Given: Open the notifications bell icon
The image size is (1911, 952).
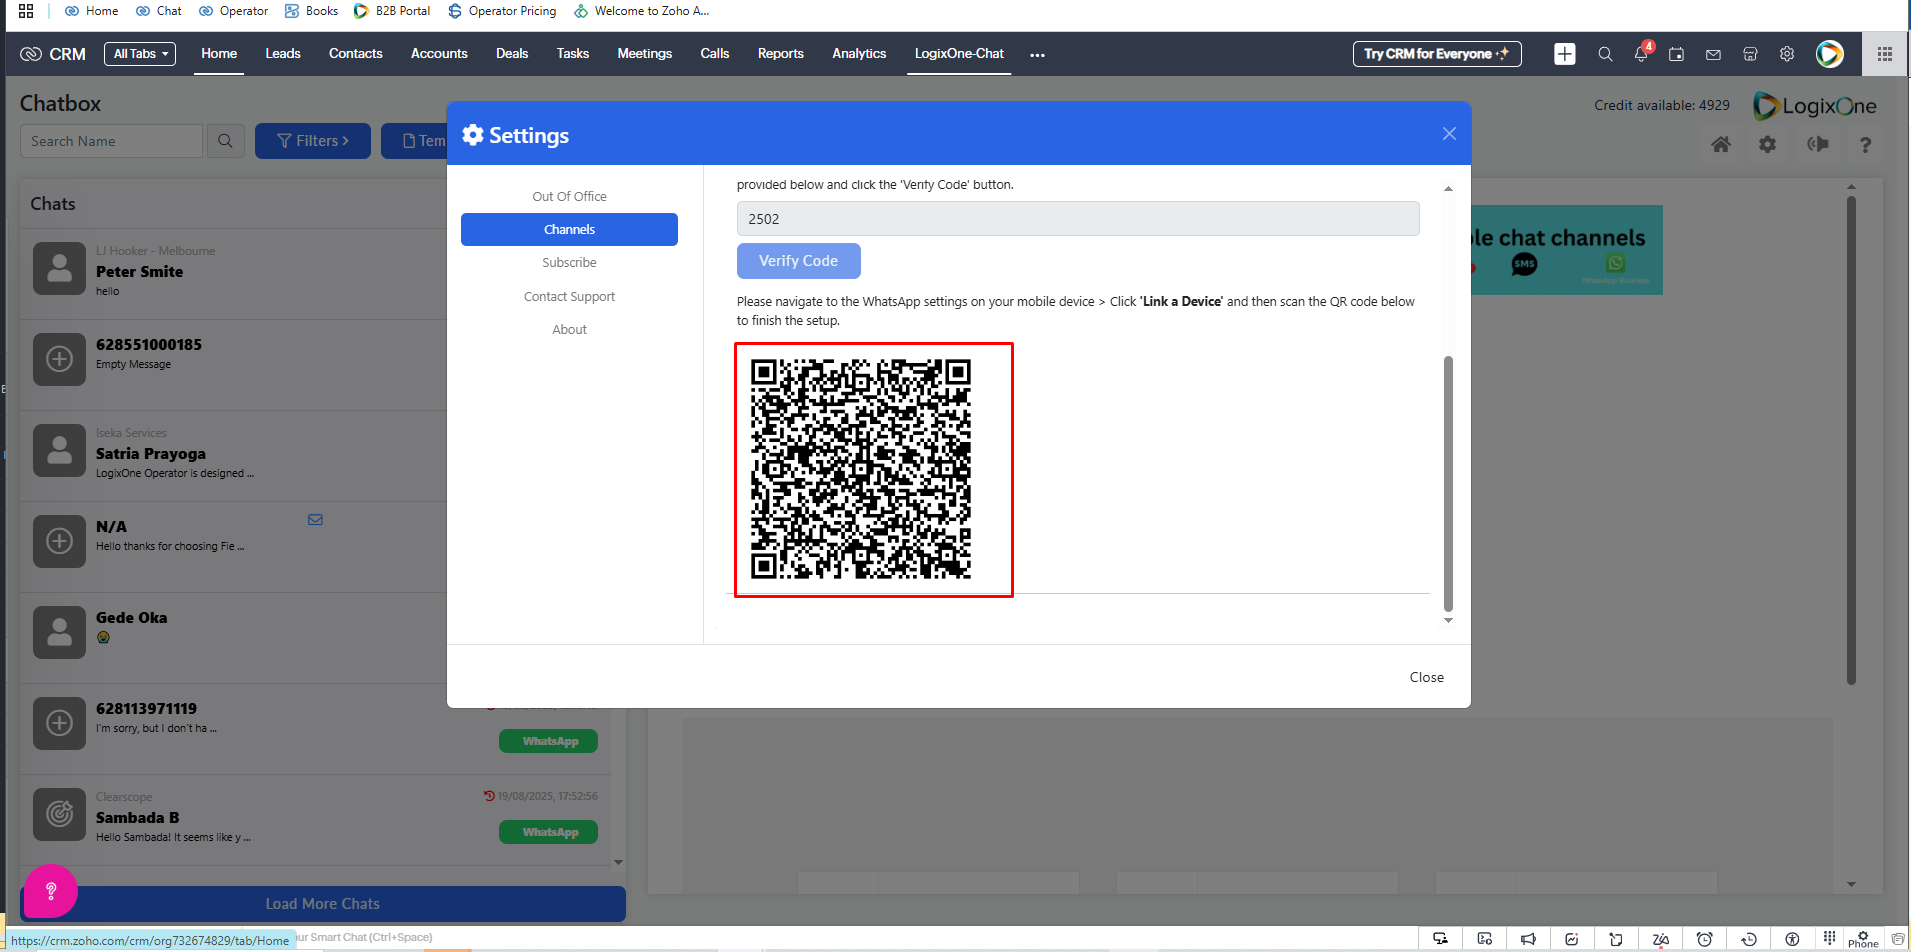Looking at the screenshot, I should pyautogui.click(x=1641, y=54).
